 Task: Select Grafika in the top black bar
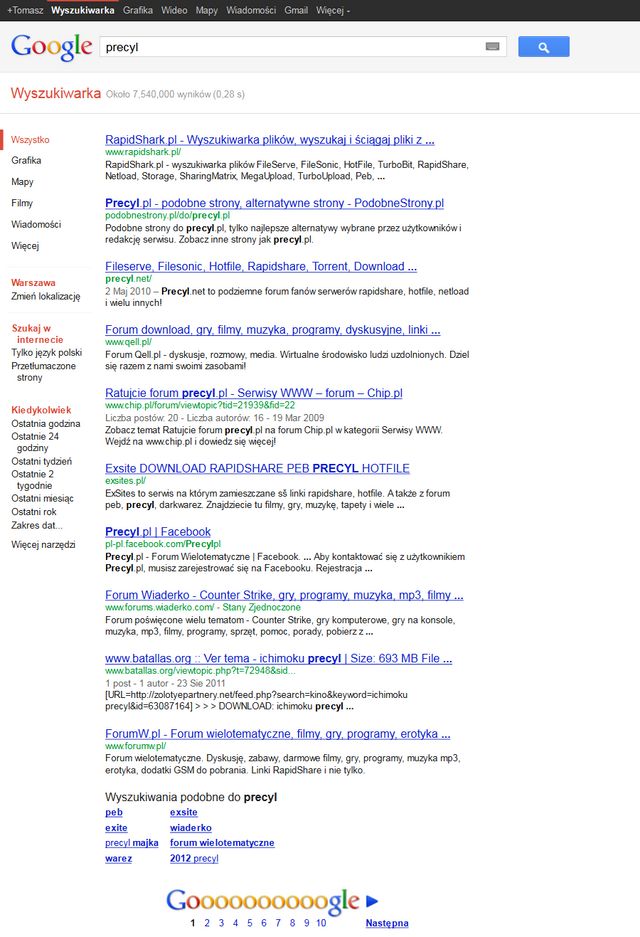coord(137,10)
